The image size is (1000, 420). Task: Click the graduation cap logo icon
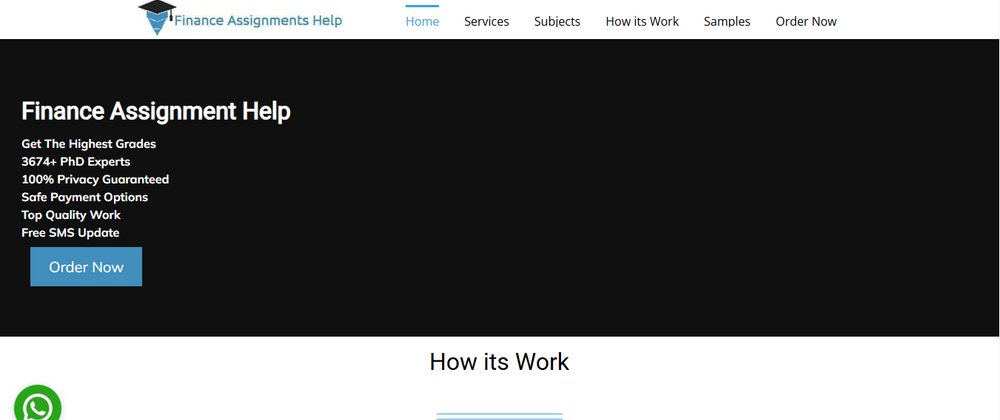tap(155, 17)
